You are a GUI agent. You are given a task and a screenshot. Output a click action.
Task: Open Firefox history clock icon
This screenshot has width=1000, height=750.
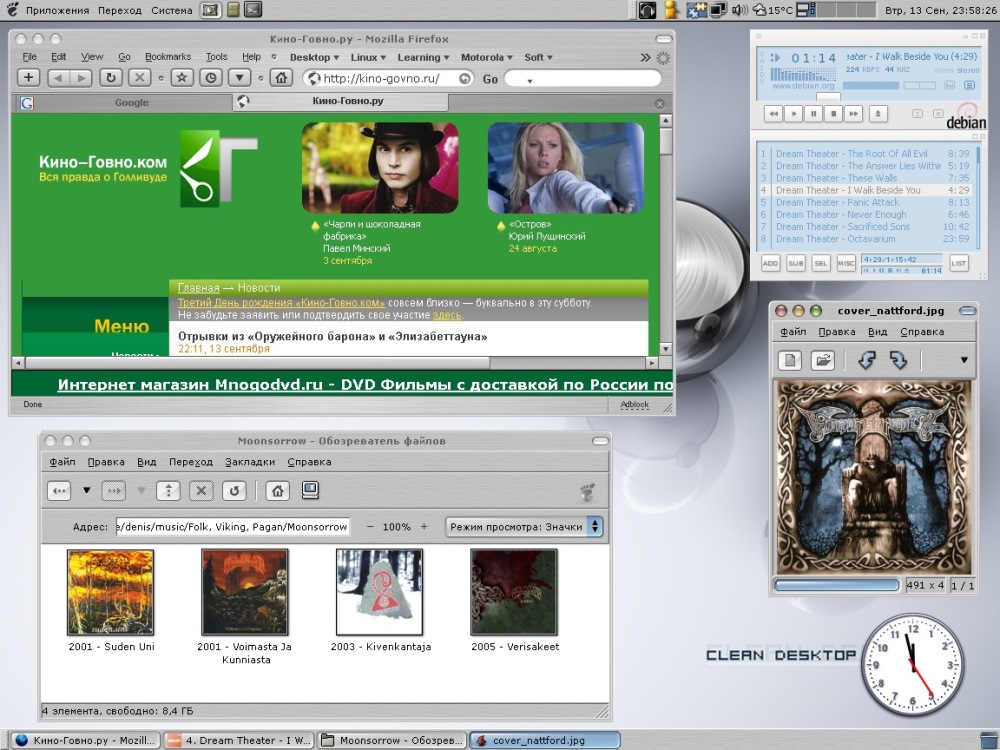[x=210, y=78]
